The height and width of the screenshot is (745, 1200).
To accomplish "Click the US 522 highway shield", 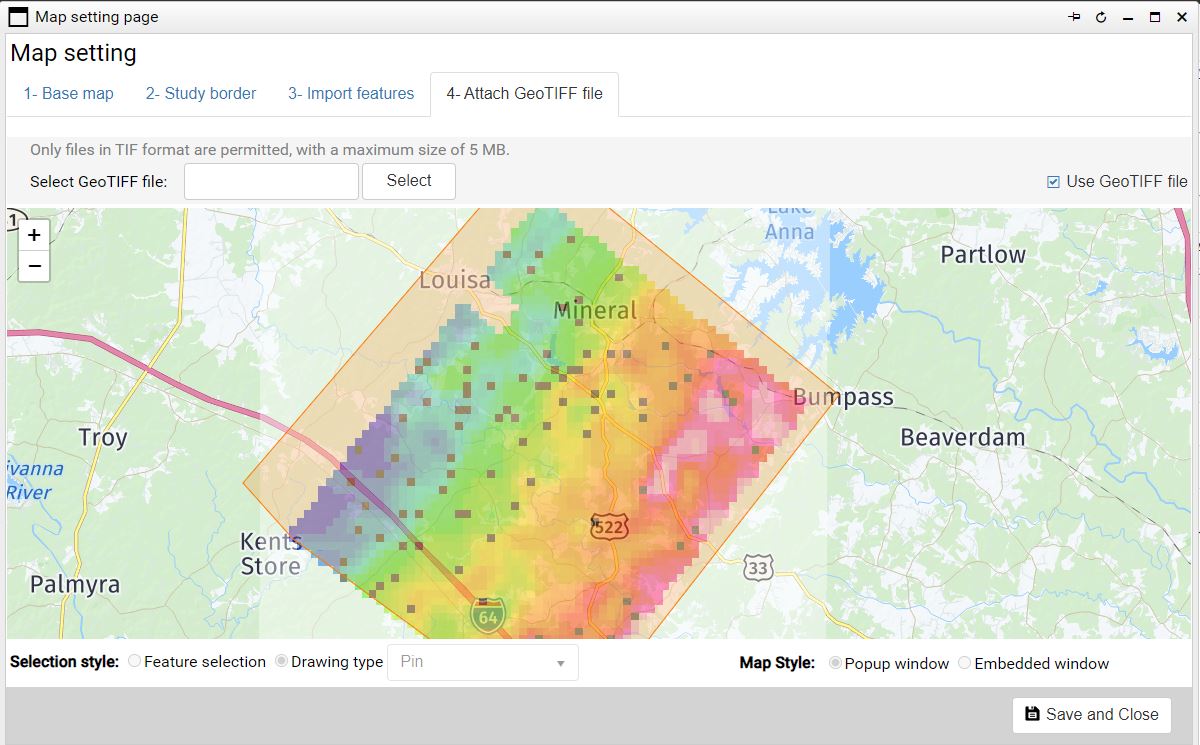I will pyautogui.click(x=608, y=525).
